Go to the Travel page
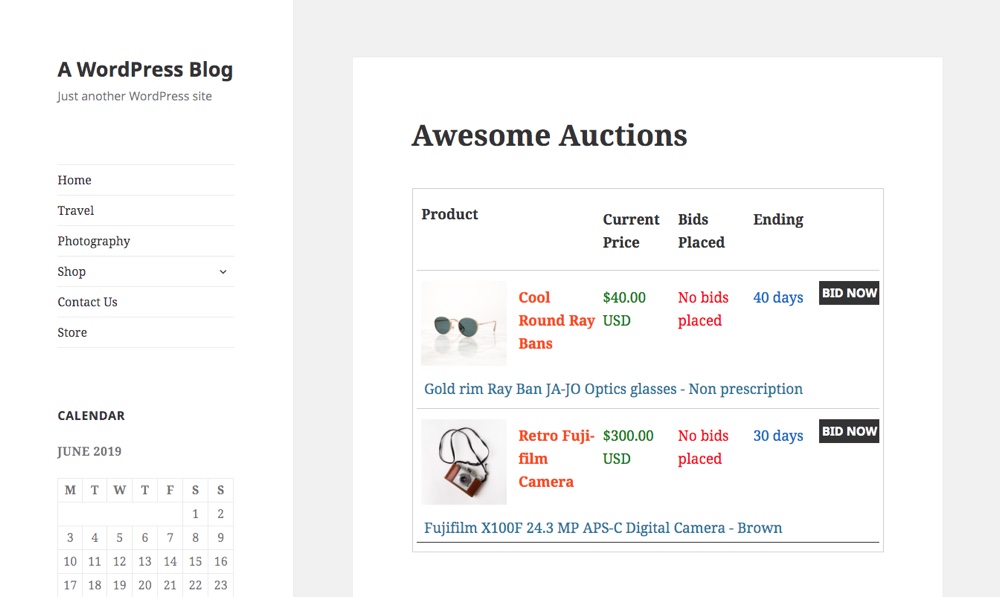This screenshot has width=1000, height=597. pos(75,210)
